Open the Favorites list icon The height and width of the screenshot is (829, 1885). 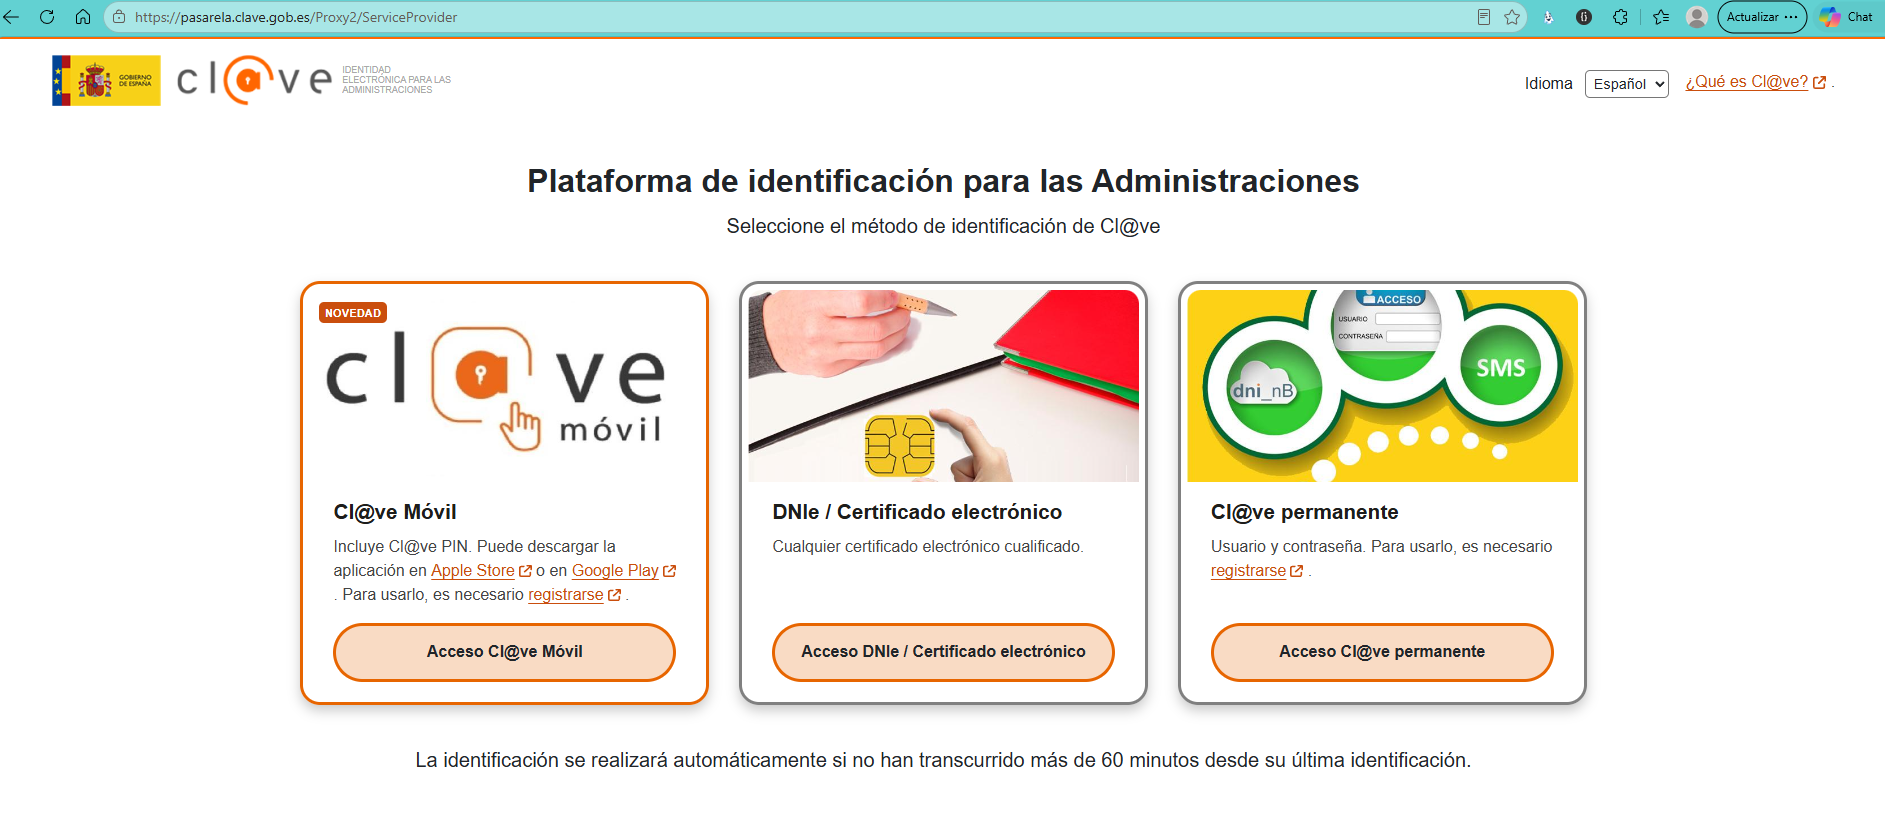coord(1661,17)
